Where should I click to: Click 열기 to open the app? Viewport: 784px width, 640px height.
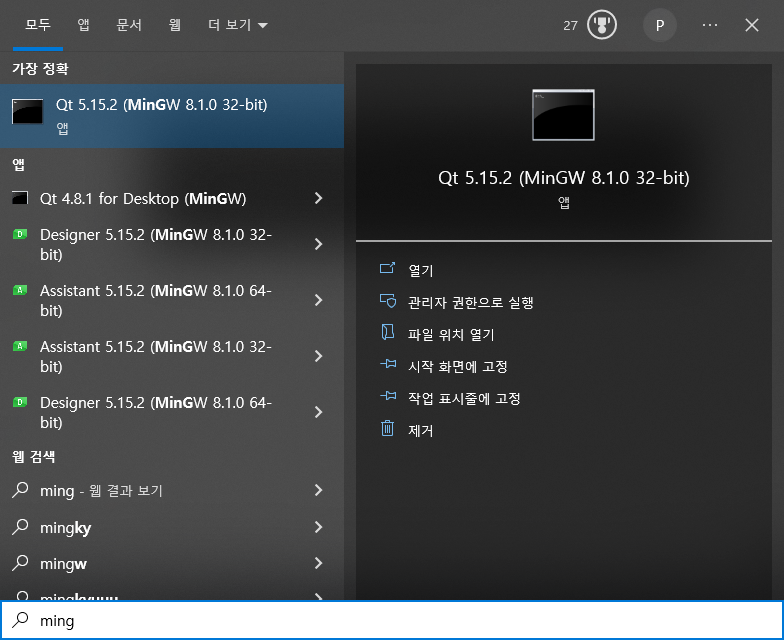(x=420, y=270)
